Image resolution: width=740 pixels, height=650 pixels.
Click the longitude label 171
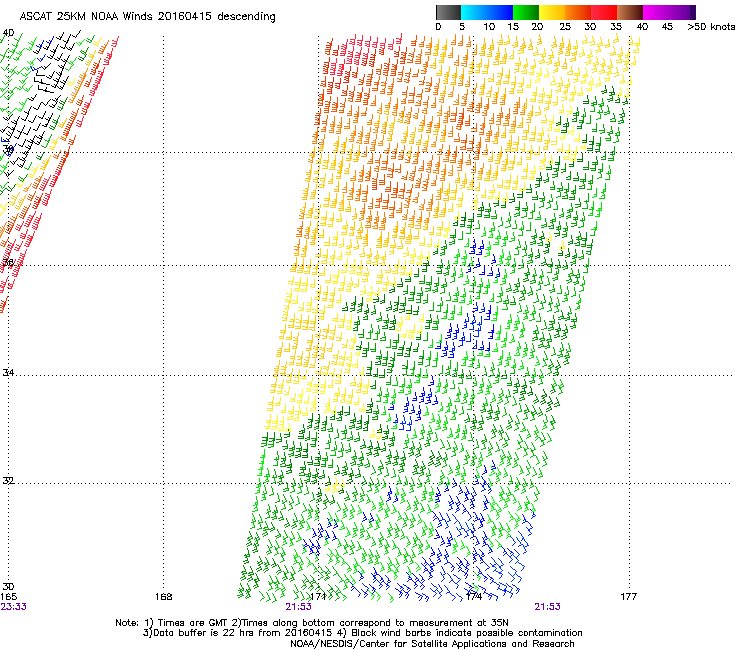click(318, 597)
